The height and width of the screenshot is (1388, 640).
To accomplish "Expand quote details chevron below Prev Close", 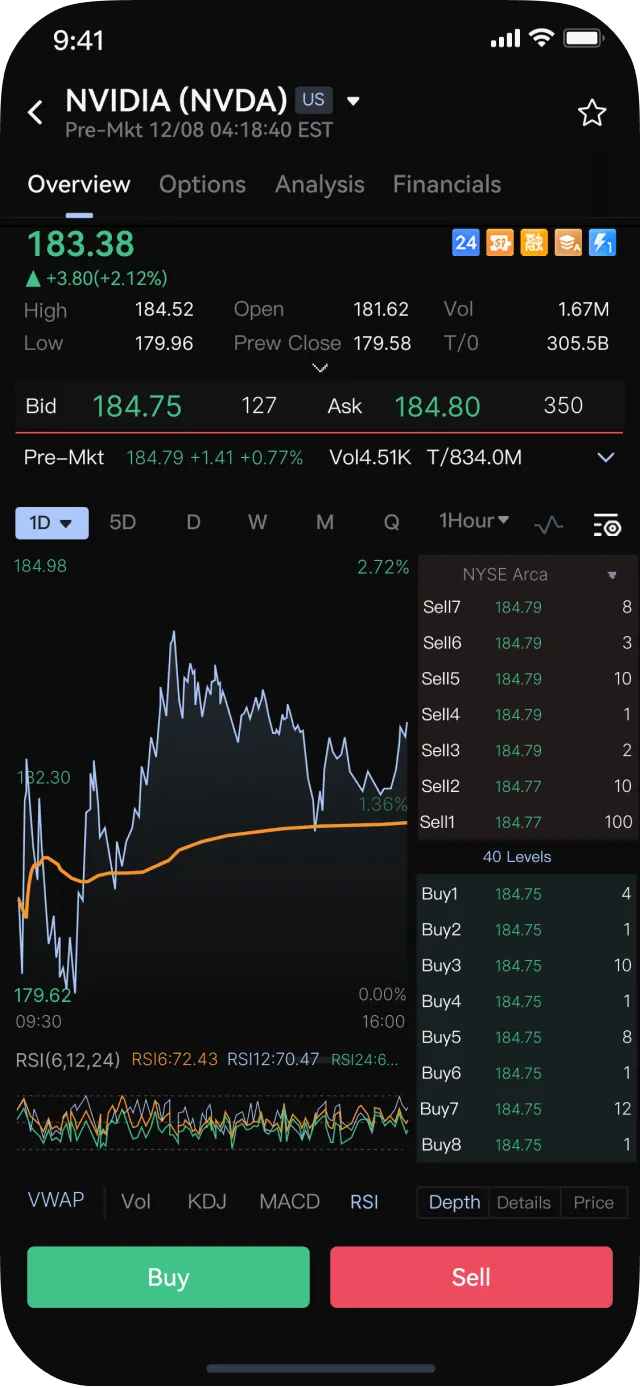I will pyautogui.click(x=320, y=368).
